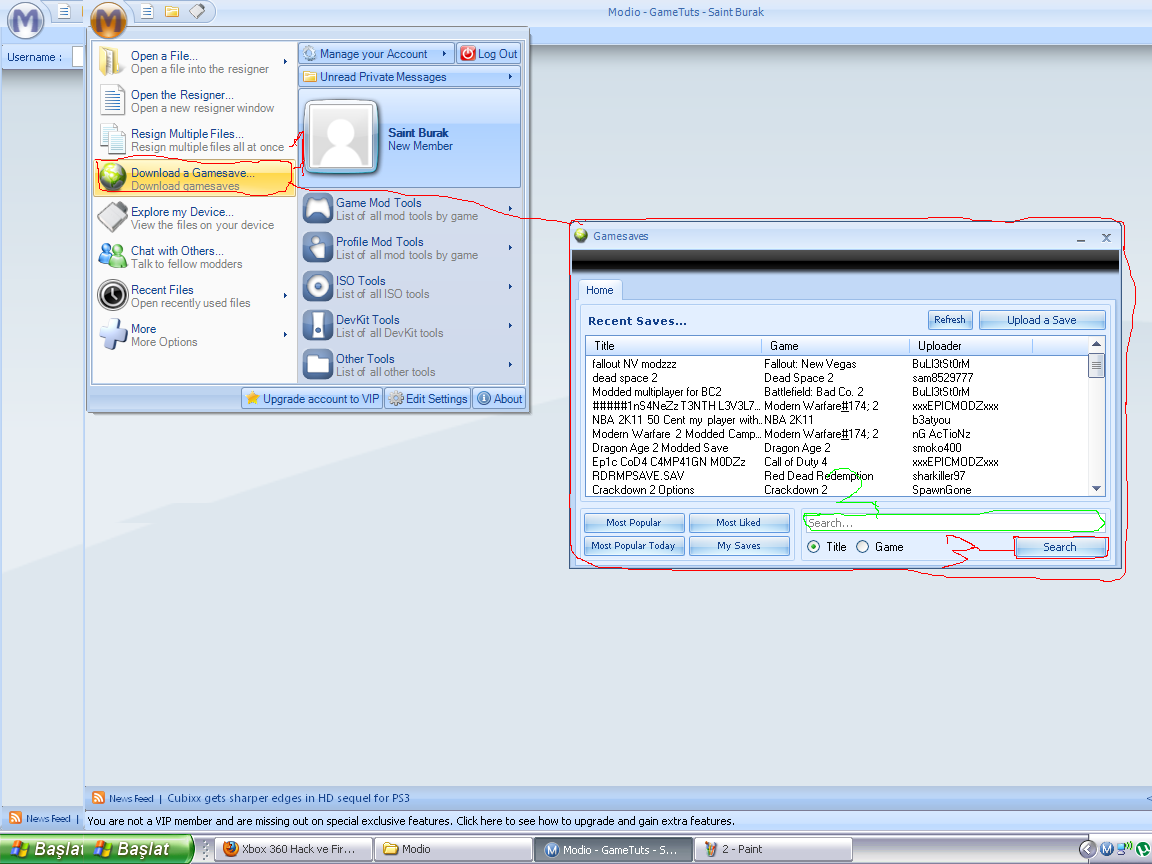
Task: Open Edit Settings
Action: pyautogui.click(x=428, y=398)
